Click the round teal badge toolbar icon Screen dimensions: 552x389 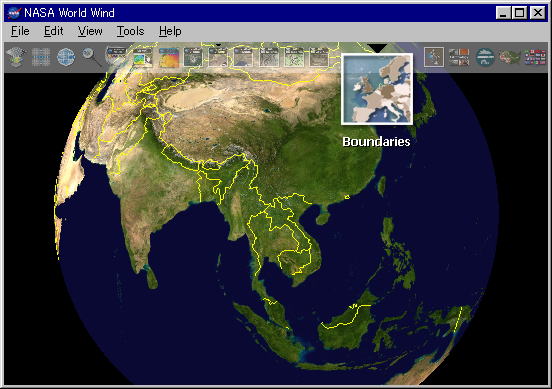click(x=484, y=57)
